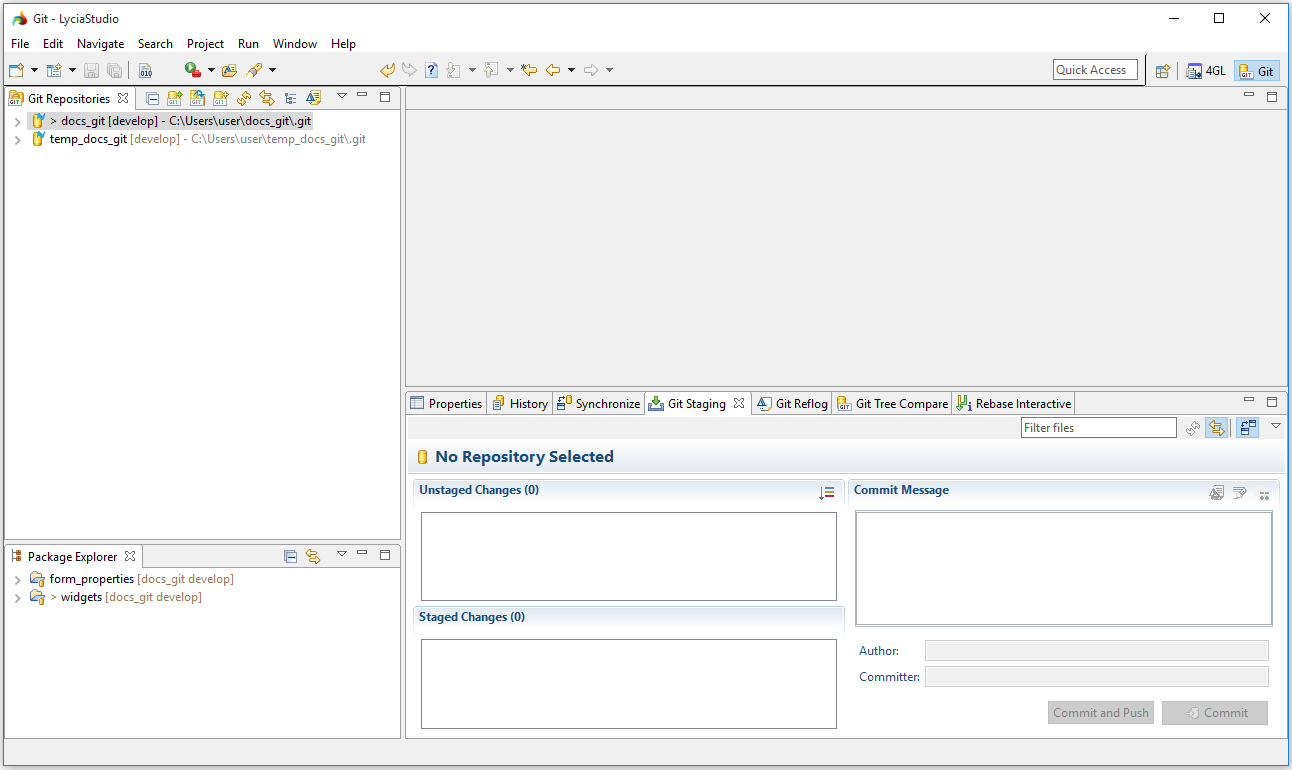The image size is (1292, 770).
Task: Toggle Link with Editor in Package Explorer
Action: [x=313, y=556]
